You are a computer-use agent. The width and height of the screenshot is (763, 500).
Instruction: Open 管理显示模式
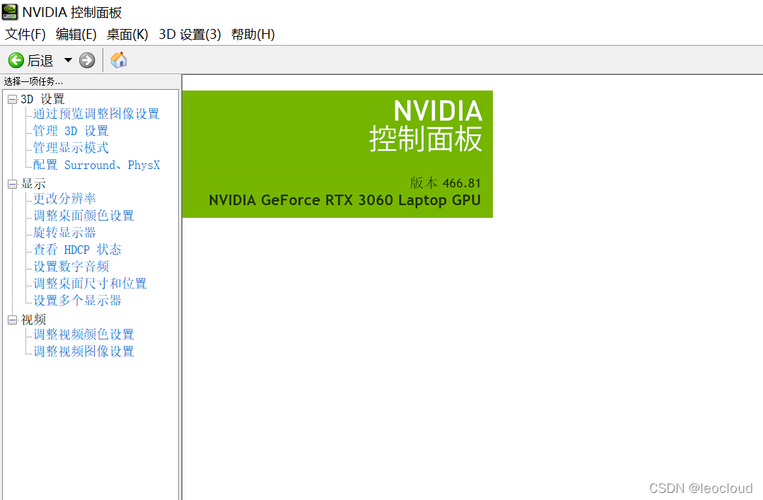pyautogui.click(x=71, y=148)
